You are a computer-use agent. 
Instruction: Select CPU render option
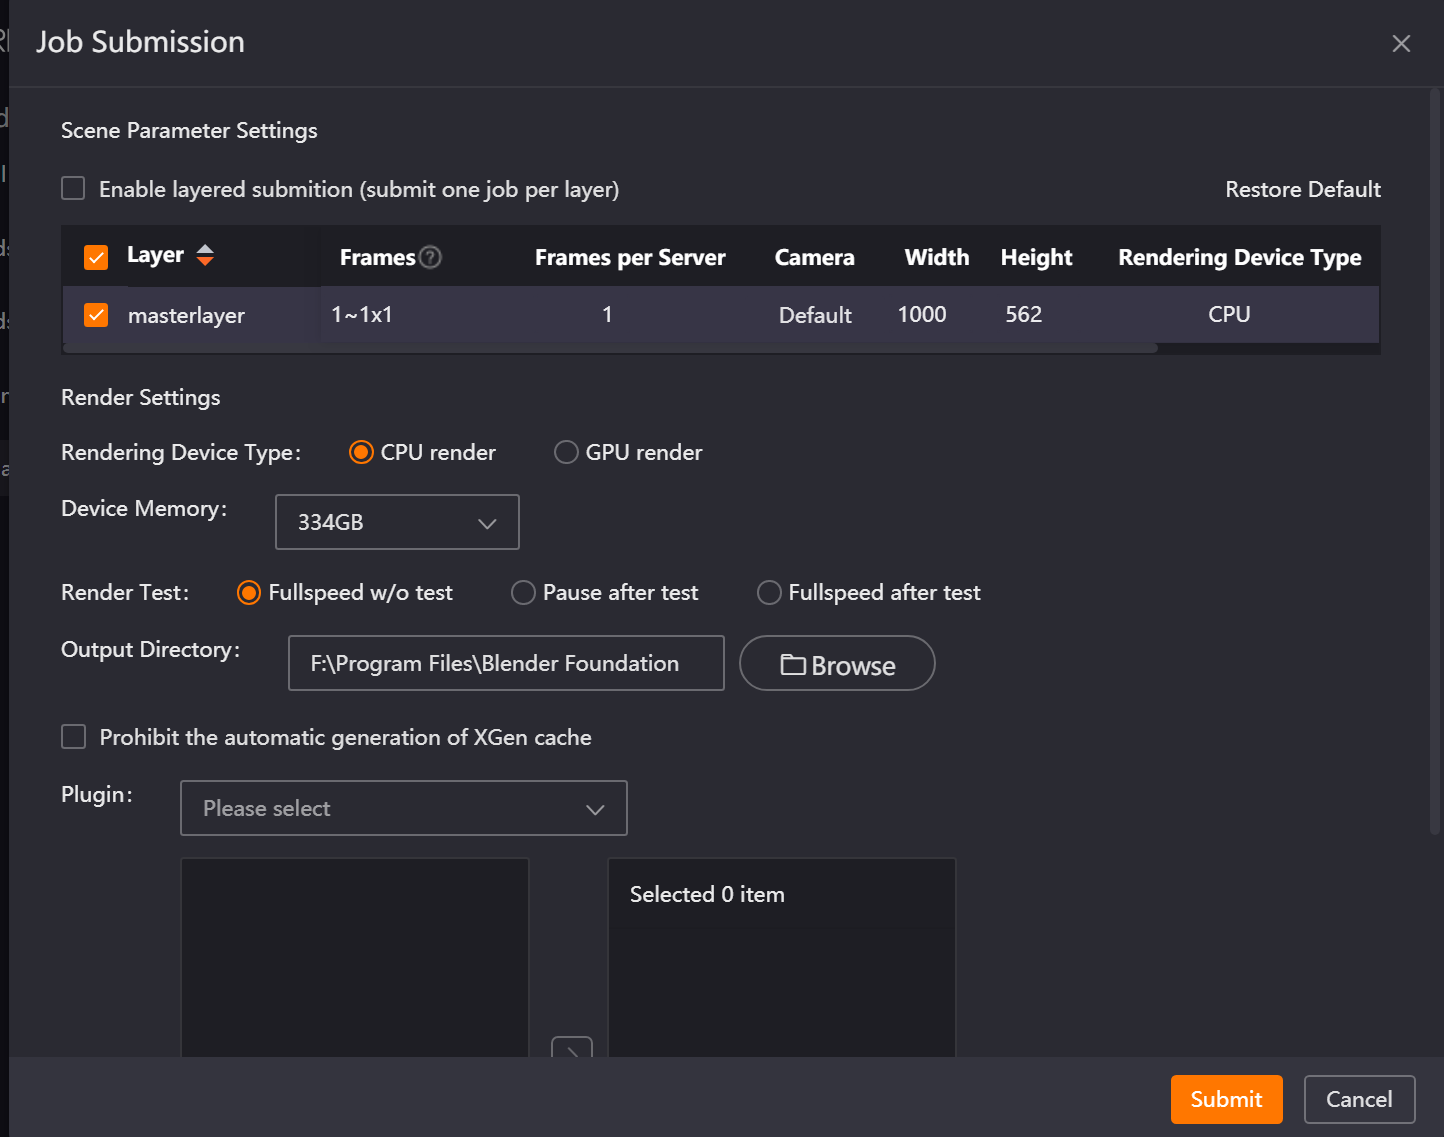[361, 452]
